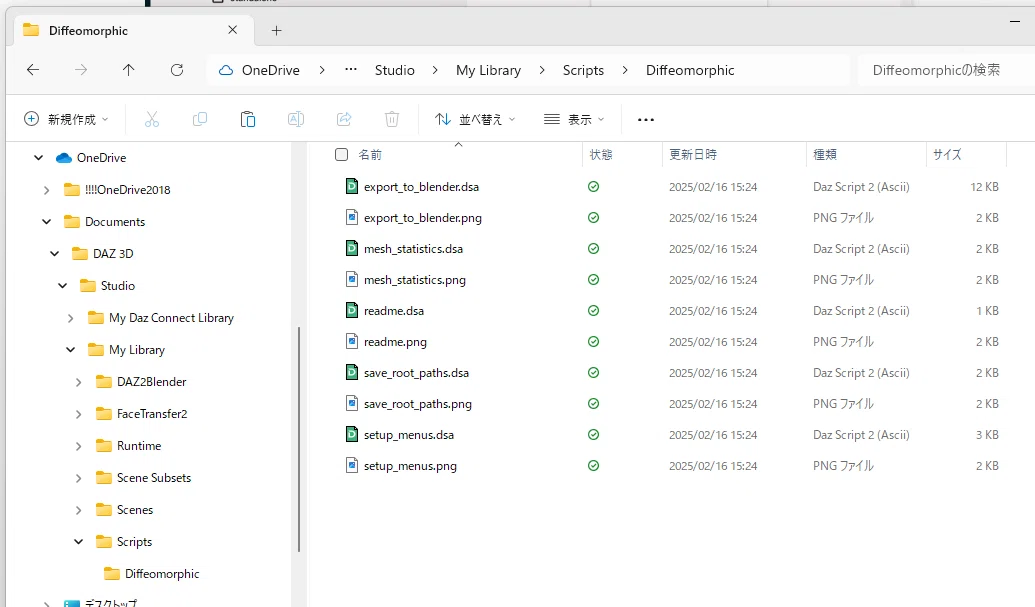
Task: Refresh the current folder view
Action: 177,70
